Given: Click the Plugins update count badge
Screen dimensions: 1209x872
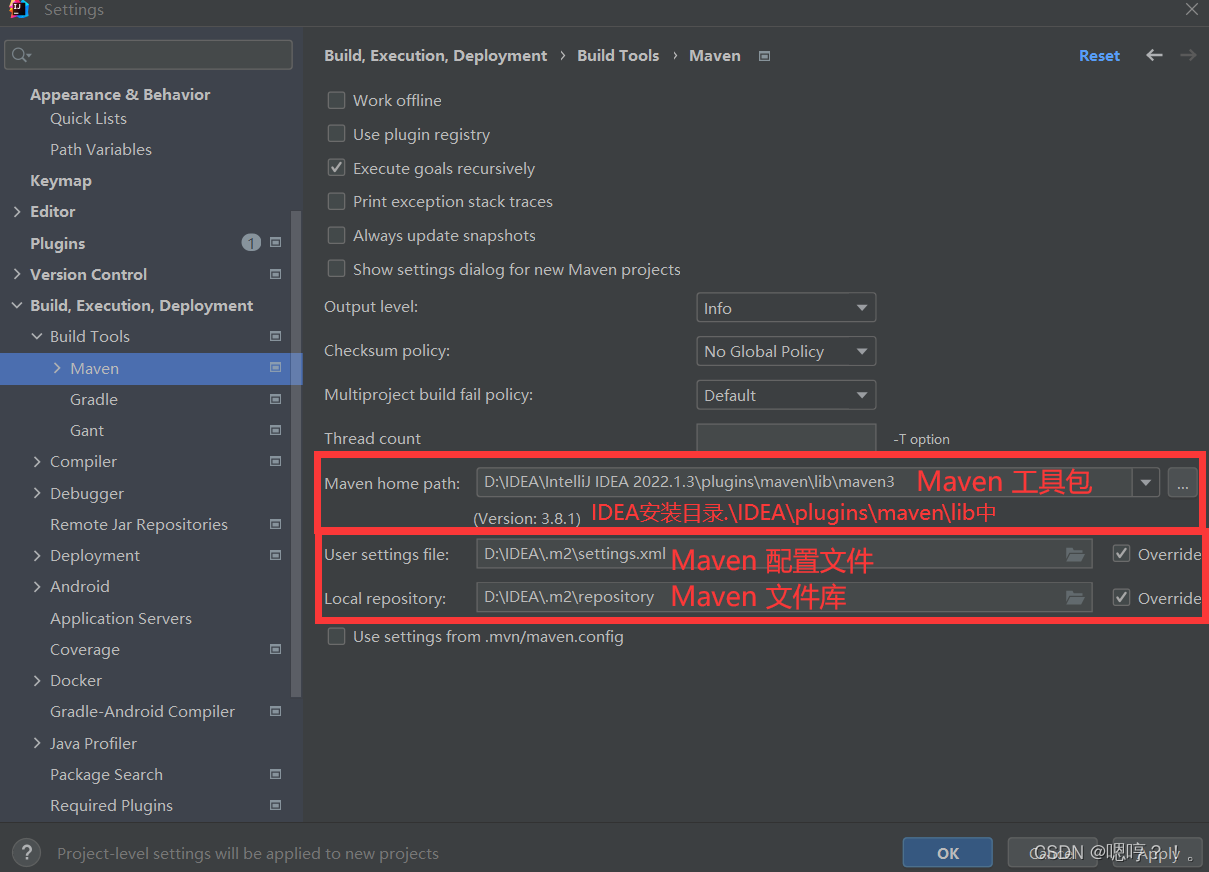Looking at the screenshot, I should [x=251, y=243].
